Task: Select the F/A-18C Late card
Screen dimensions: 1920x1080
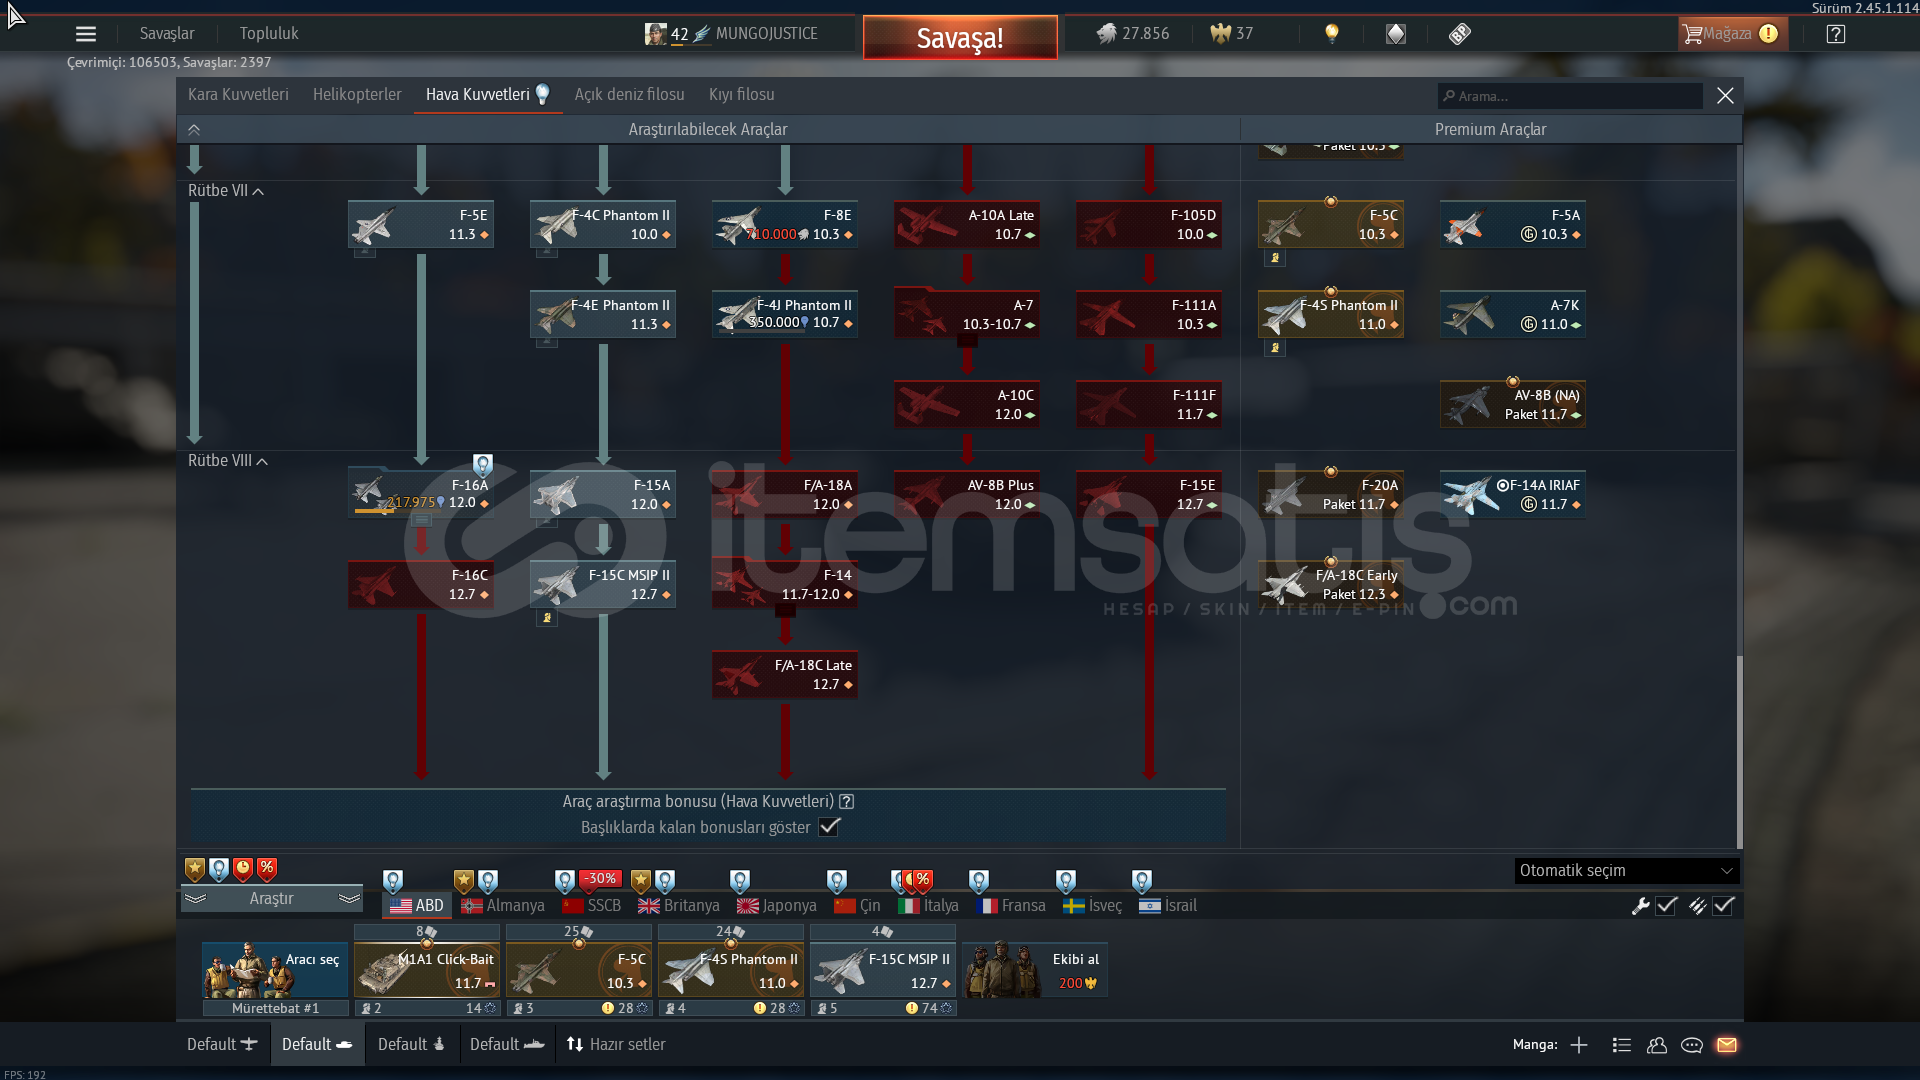Action: (x=785, y=675)
